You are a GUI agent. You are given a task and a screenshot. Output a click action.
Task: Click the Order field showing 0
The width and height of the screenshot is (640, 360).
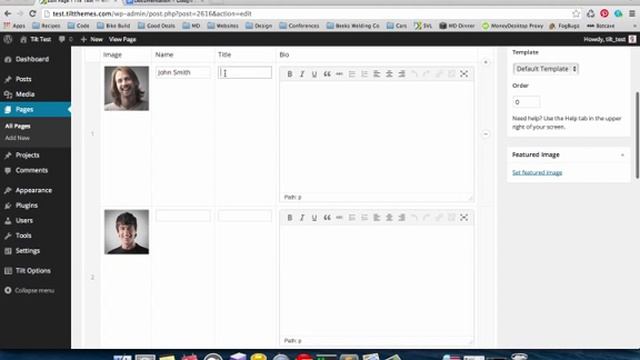[x=526, y=102]
